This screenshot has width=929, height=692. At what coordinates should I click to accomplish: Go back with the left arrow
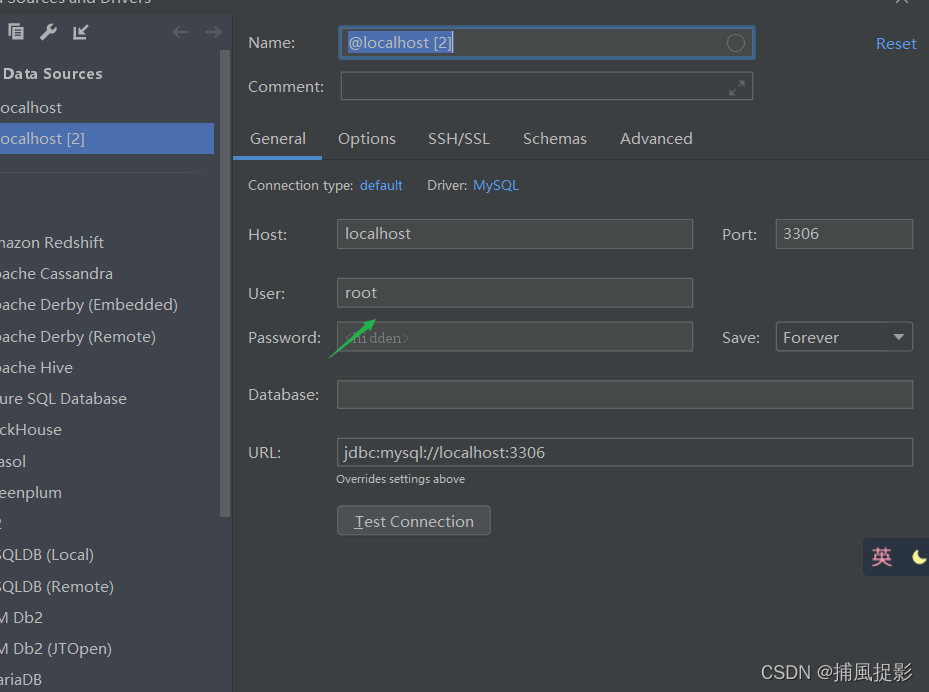(180, 32)
